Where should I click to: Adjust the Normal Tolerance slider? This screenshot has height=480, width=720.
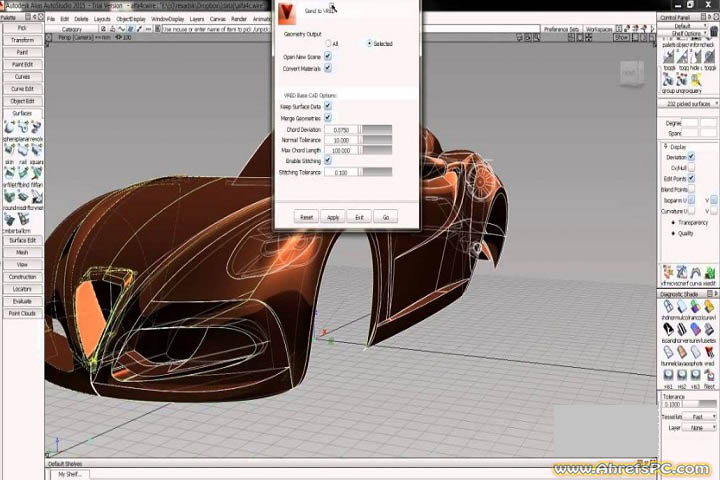point(375,140)
